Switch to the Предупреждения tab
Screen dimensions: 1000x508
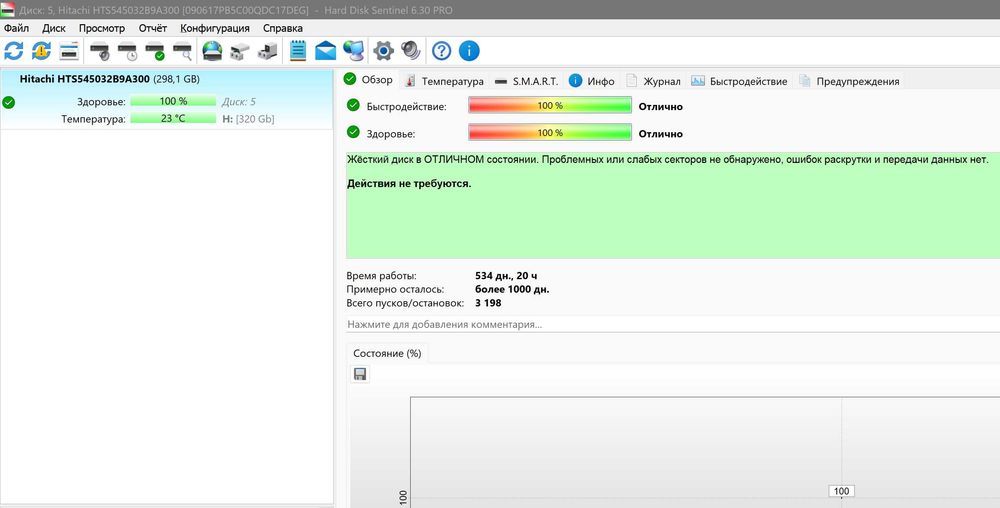849,81
